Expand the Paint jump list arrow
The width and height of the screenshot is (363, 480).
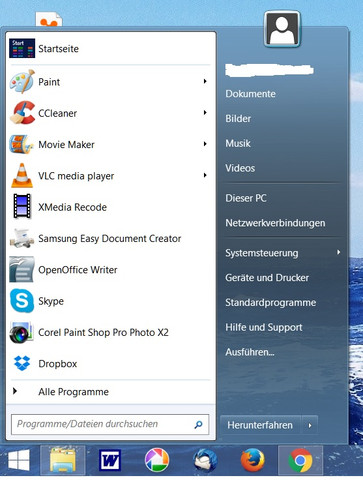coord(205,81)
